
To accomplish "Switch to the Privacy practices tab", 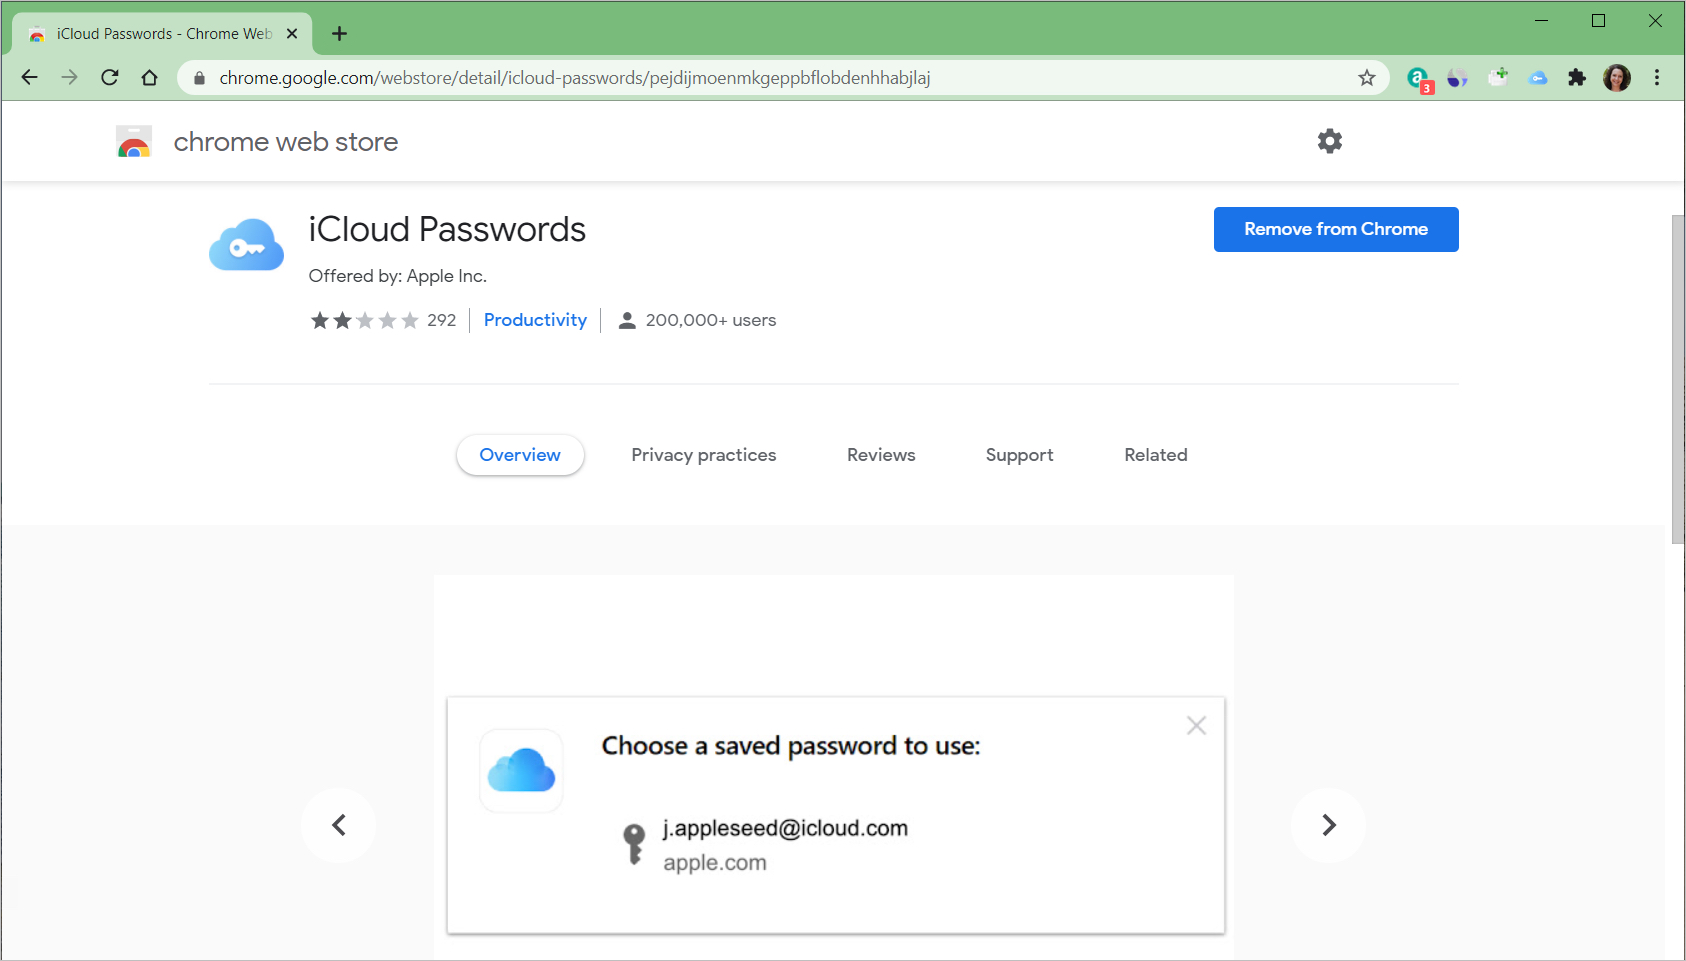I will (704, 455).
